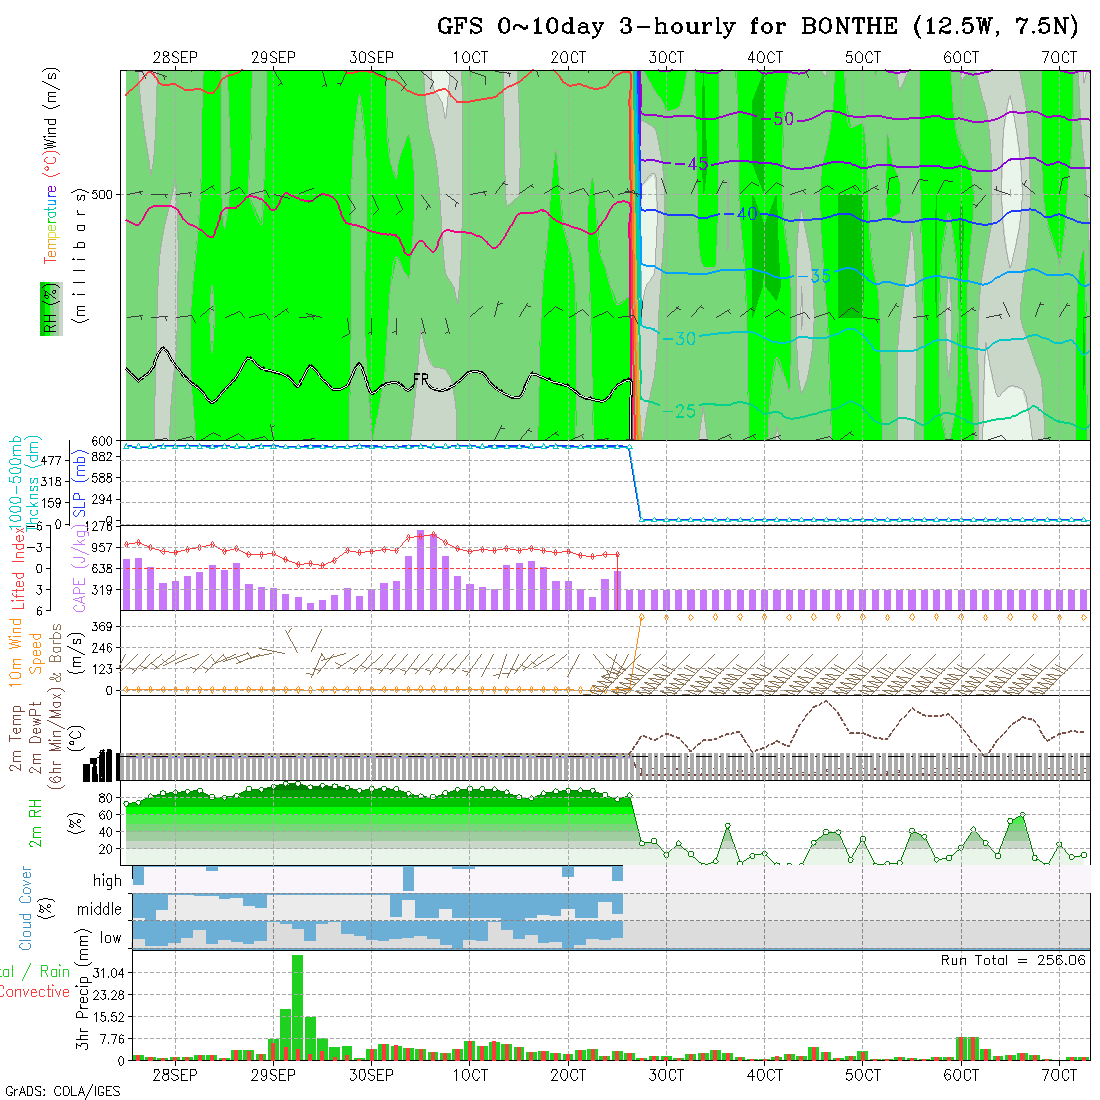Image resolution: width=1100 pixels, height=1100 pixels.
Task: Select the low cloud cover row label
Action: tap(110, 938)
